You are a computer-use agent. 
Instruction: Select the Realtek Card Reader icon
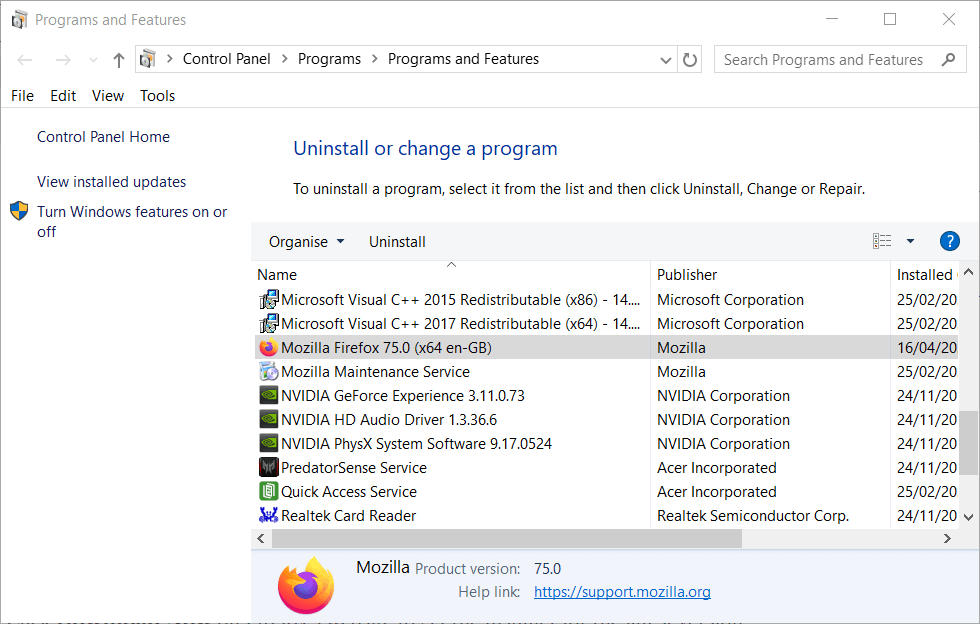click(269, 515)
